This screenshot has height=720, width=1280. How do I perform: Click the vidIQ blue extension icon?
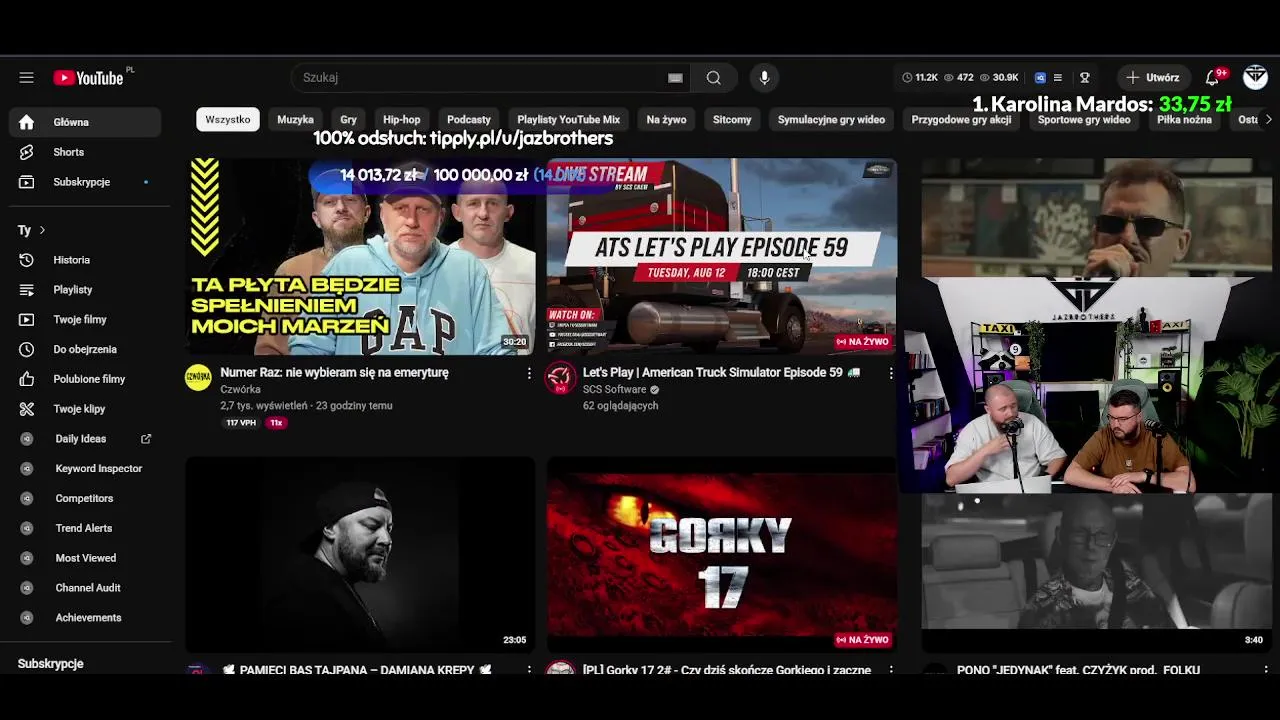[x=1040, y=77]
